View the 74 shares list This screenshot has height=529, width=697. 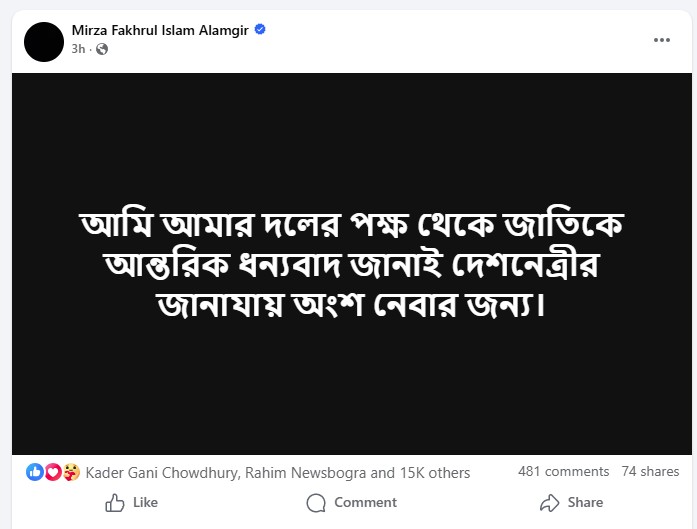click(650, 471)
